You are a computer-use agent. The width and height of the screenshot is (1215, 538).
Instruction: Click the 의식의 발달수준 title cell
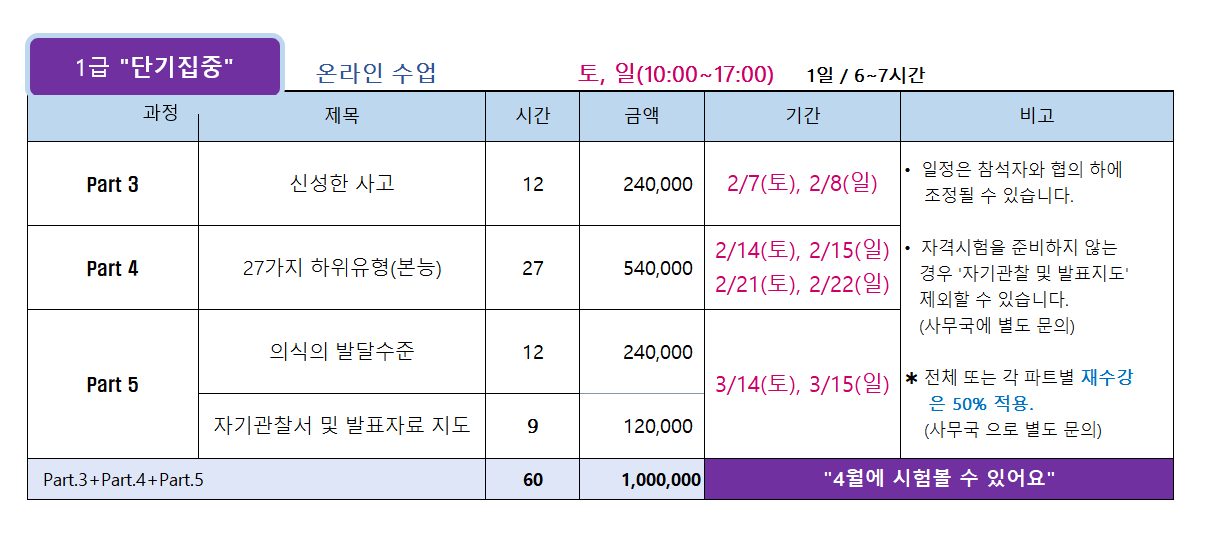tap(342, 352)
